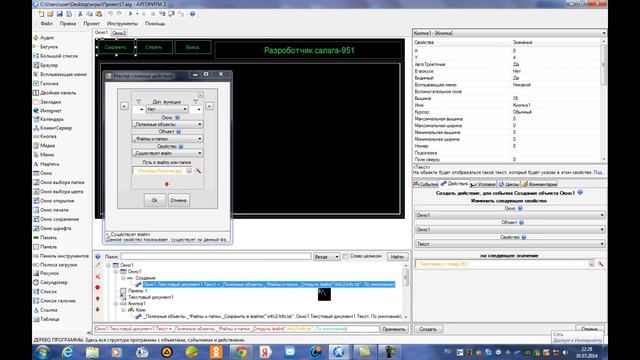Screen dimensions: 640x360
Task: Click the wrench icon next to the value field in the Действия panel
Action: [x=601, y=264]
